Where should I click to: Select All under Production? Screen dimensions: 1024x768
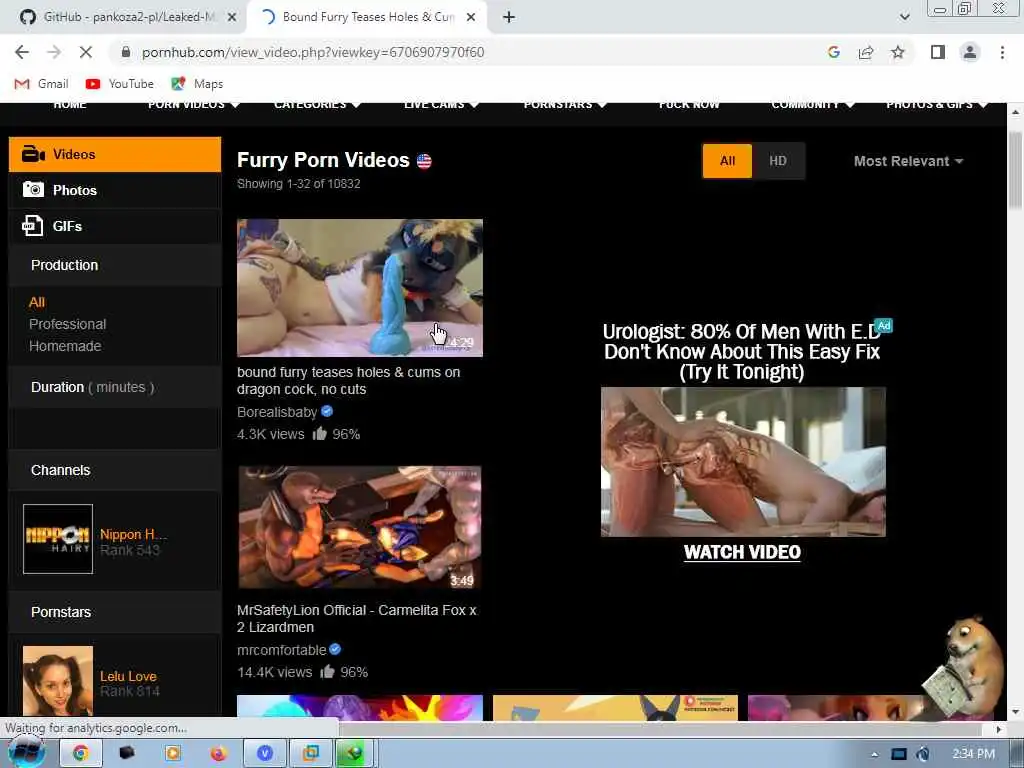click(37, 302)
